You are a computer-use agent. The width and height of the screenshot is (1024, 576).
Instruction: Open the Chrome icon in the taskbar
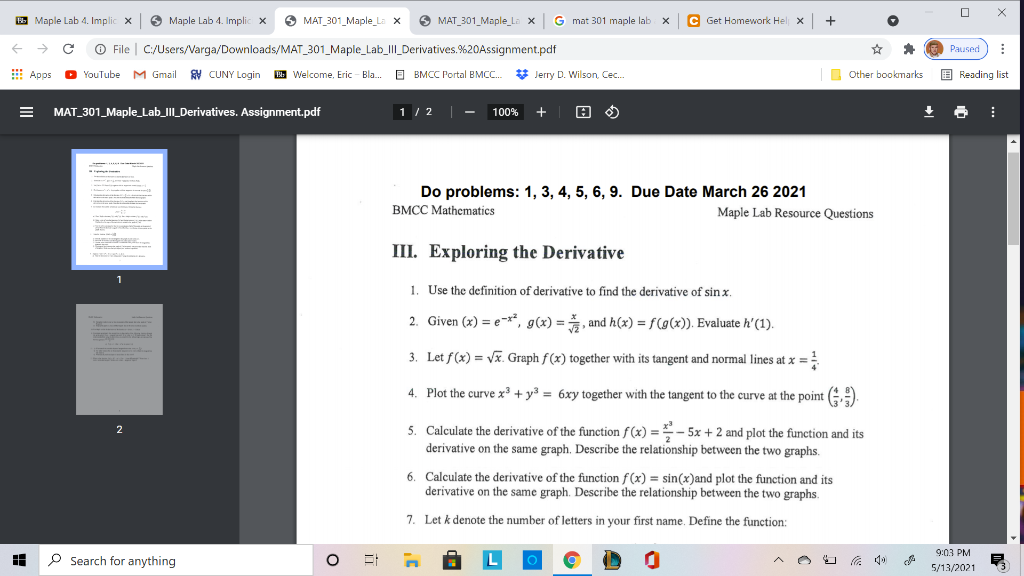pyautogui.click(x=572, y=560)
